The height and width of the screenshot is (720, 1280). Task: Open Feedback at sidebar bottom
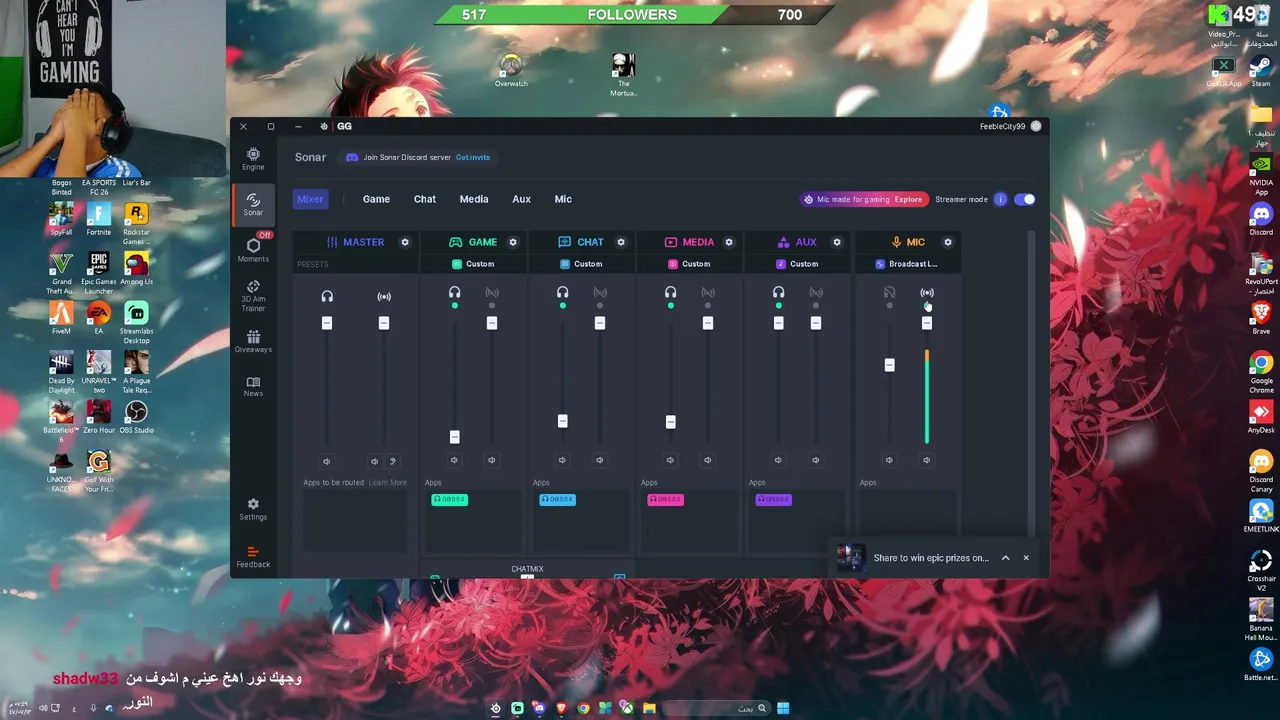pos(253,557)
